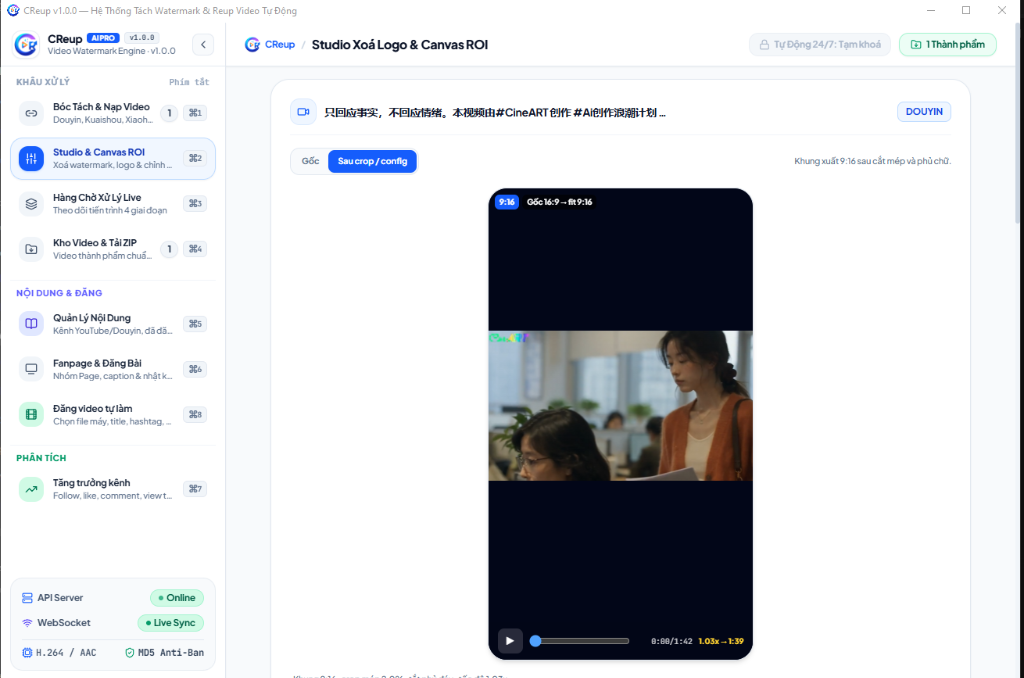Click the Tự Động 24/7: Tạm khoá button
1024x678 pixels.
point(820,44)
